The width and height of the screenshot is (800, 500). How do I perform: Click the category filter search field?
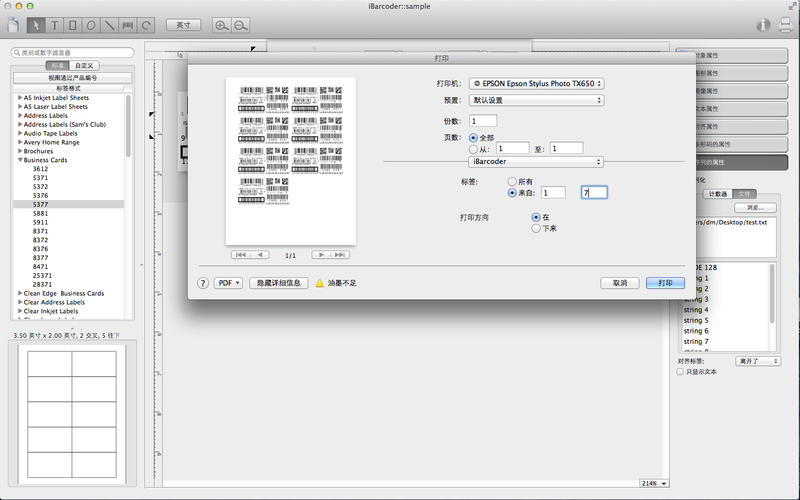coord(72,53)
